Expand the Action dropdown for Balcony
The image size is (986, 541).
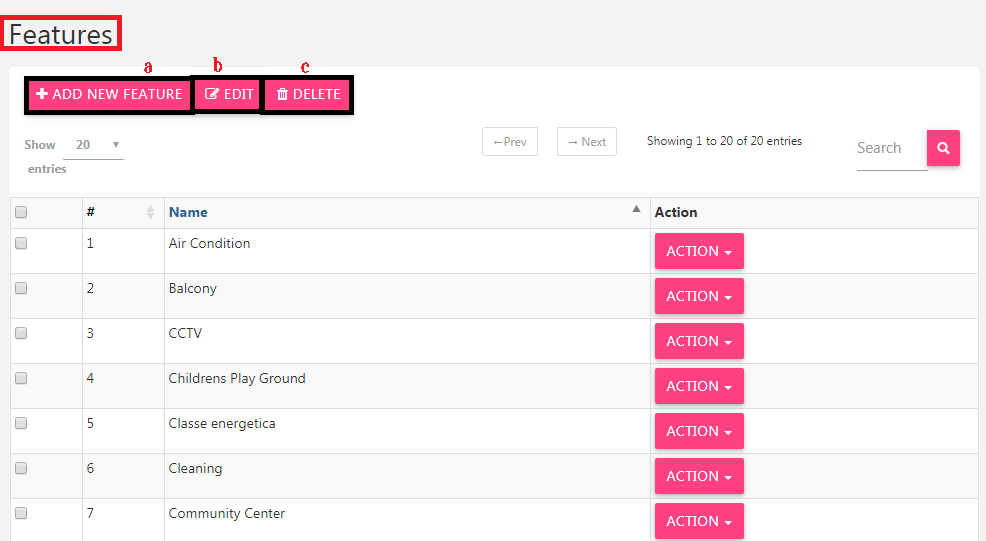pos(699,296)
